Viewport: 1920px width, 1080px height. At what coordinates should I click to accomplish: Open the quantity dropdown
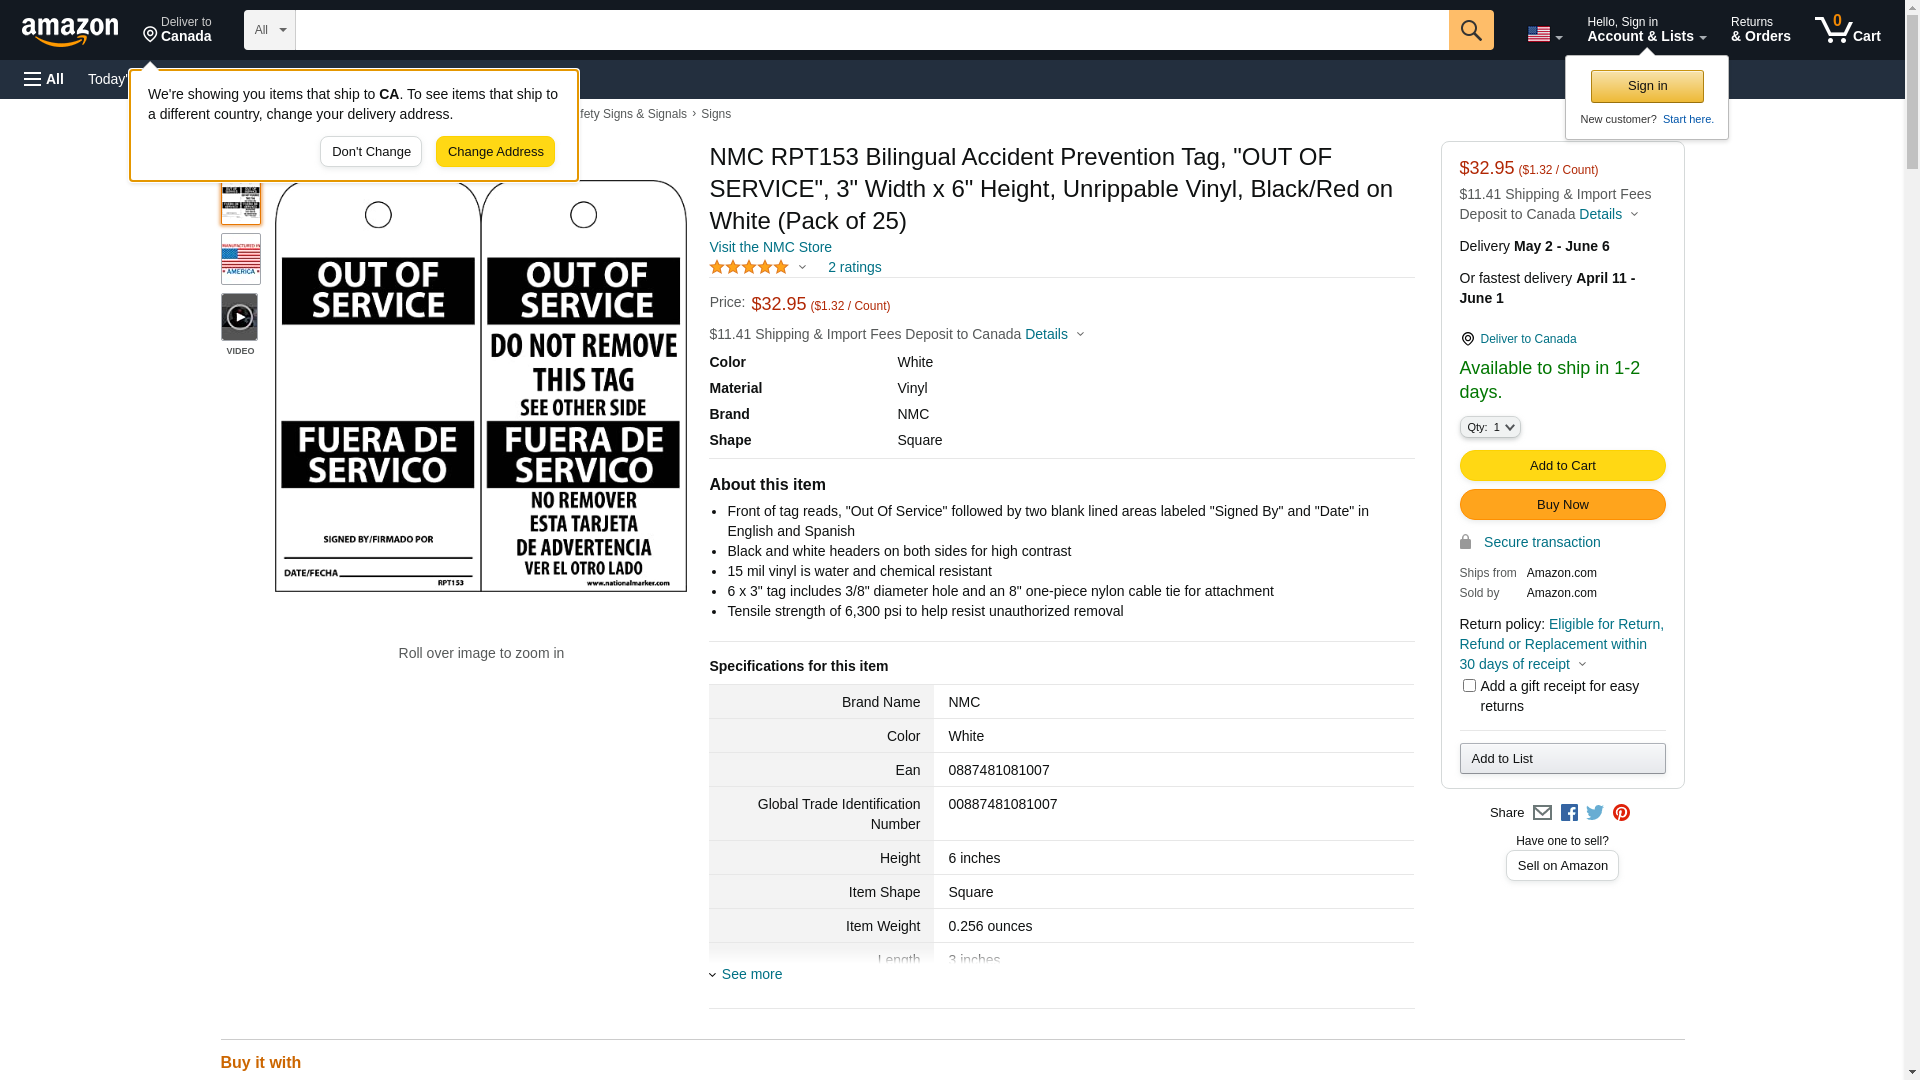tap(1490, 427)
